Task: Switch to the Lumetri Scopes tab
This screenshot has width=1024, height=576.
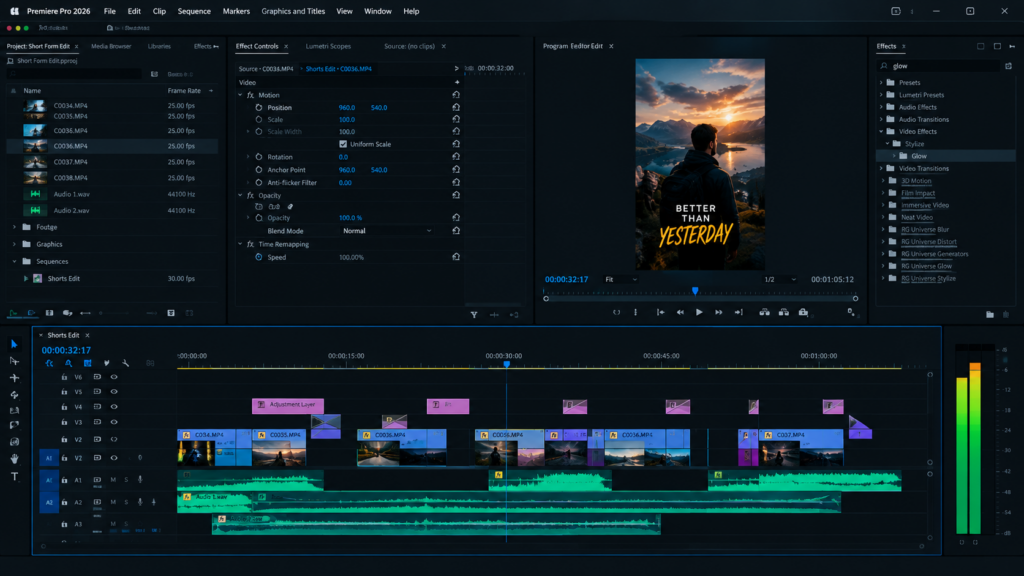Action: tap(328, 46)
